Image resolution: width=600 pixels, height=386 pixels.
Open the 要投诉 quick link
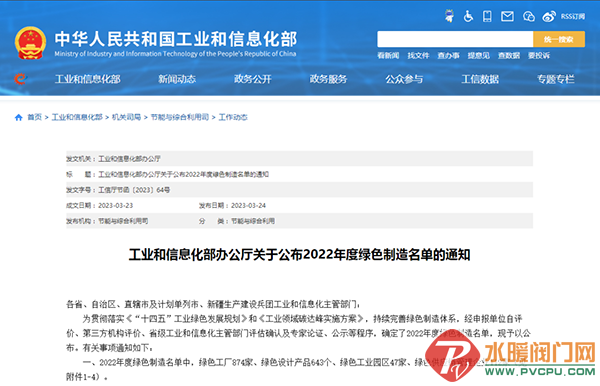point(539,55)
